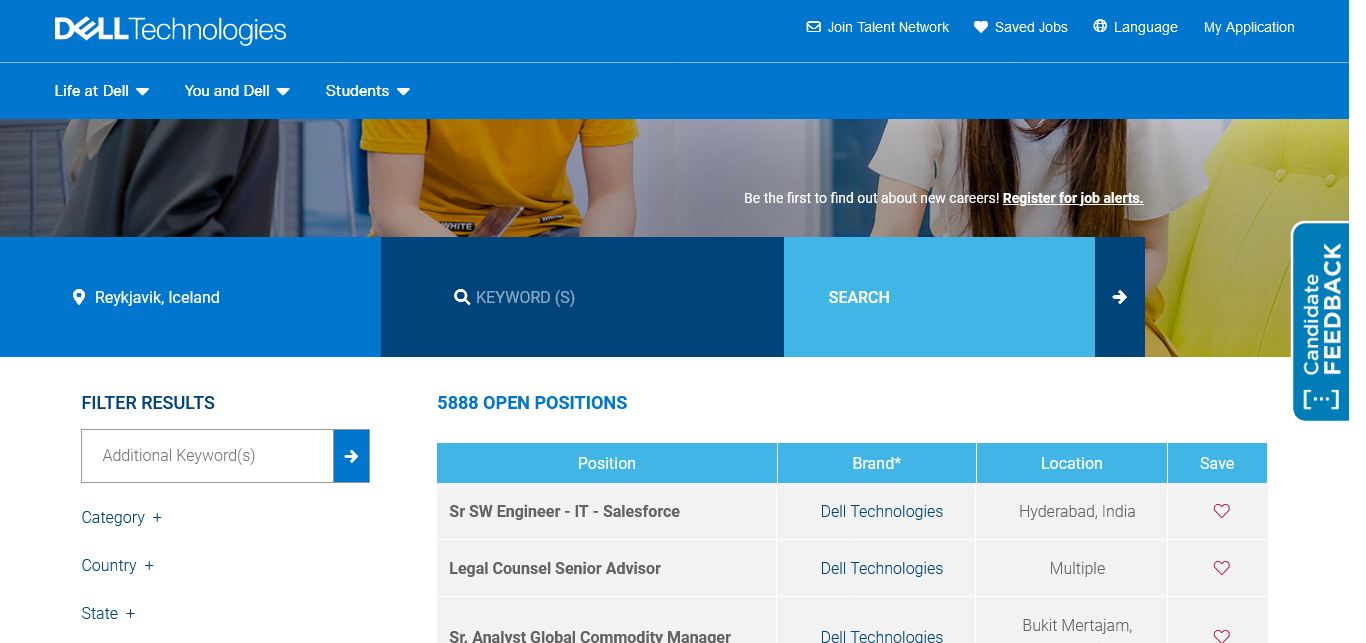Image resolution: width=1366 pixels, height=643 pixels.
Task: Open the Candidate Feedback side tab
Action: [1320, 321]
